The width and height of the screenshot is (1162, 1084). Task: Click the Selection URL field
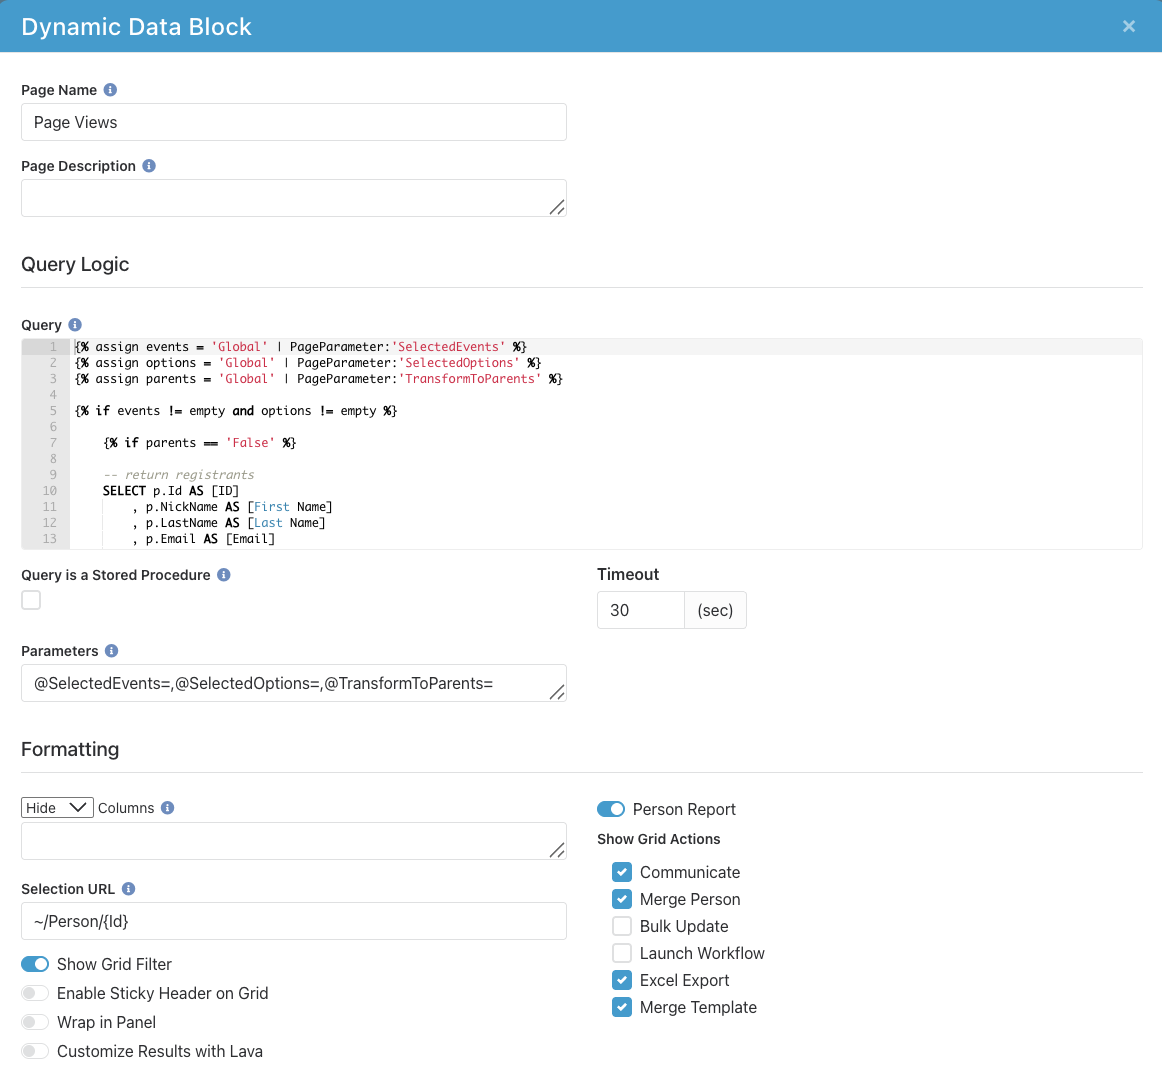[293, 921]
